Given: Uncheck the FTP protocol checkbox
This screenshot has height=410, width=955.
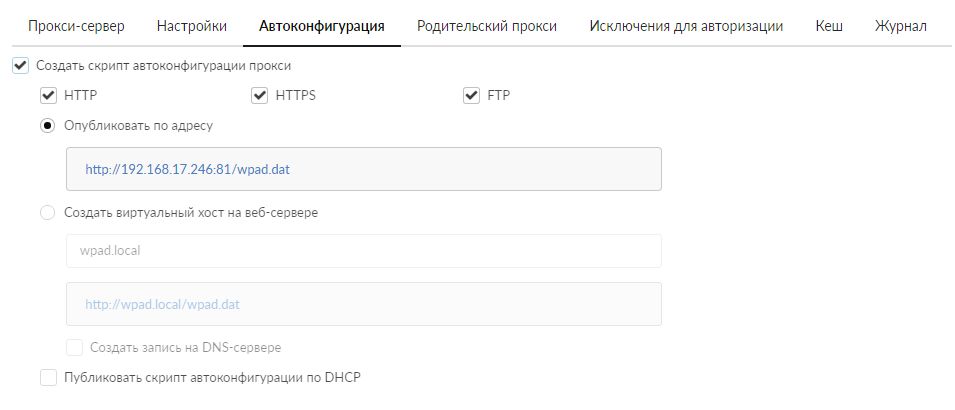Looking at the screenshot, I should point(472,96).
